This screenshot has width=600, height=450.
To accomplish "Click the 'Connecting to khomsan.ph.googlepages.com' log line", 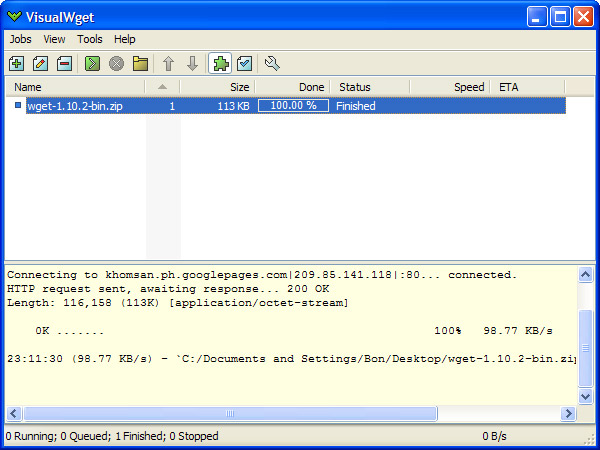I will pos(262,275).
